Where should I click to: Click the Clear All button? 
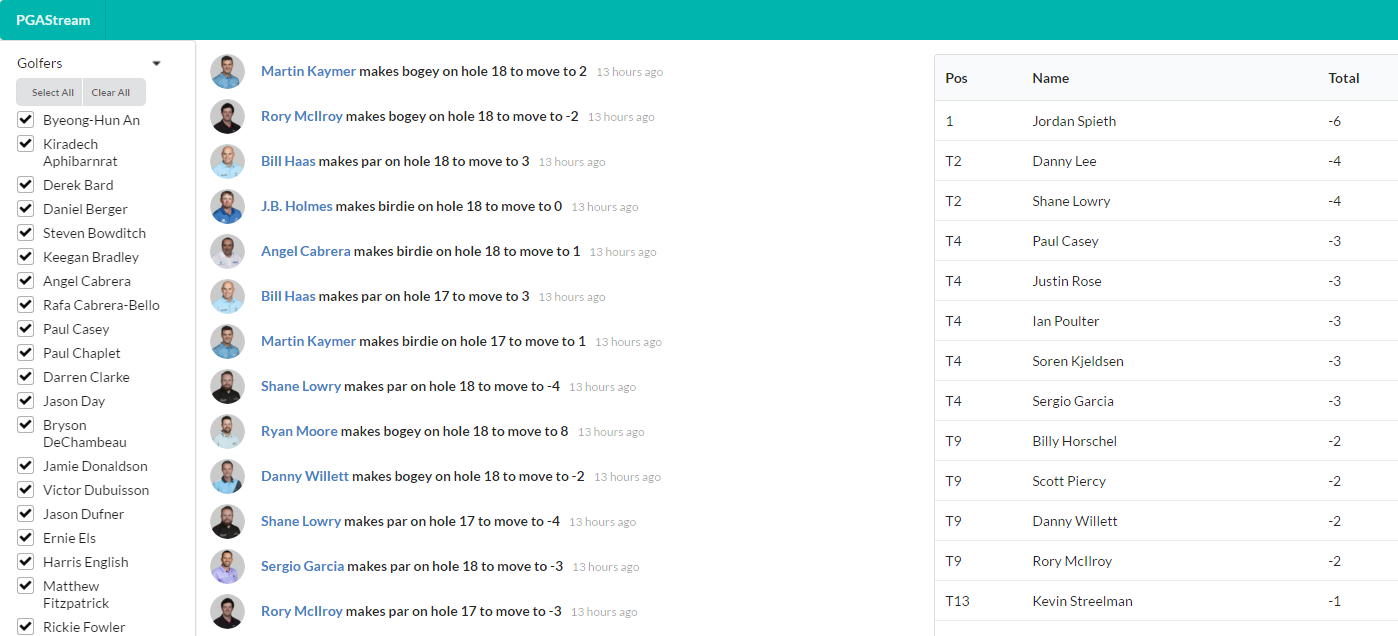pos(111,92)
